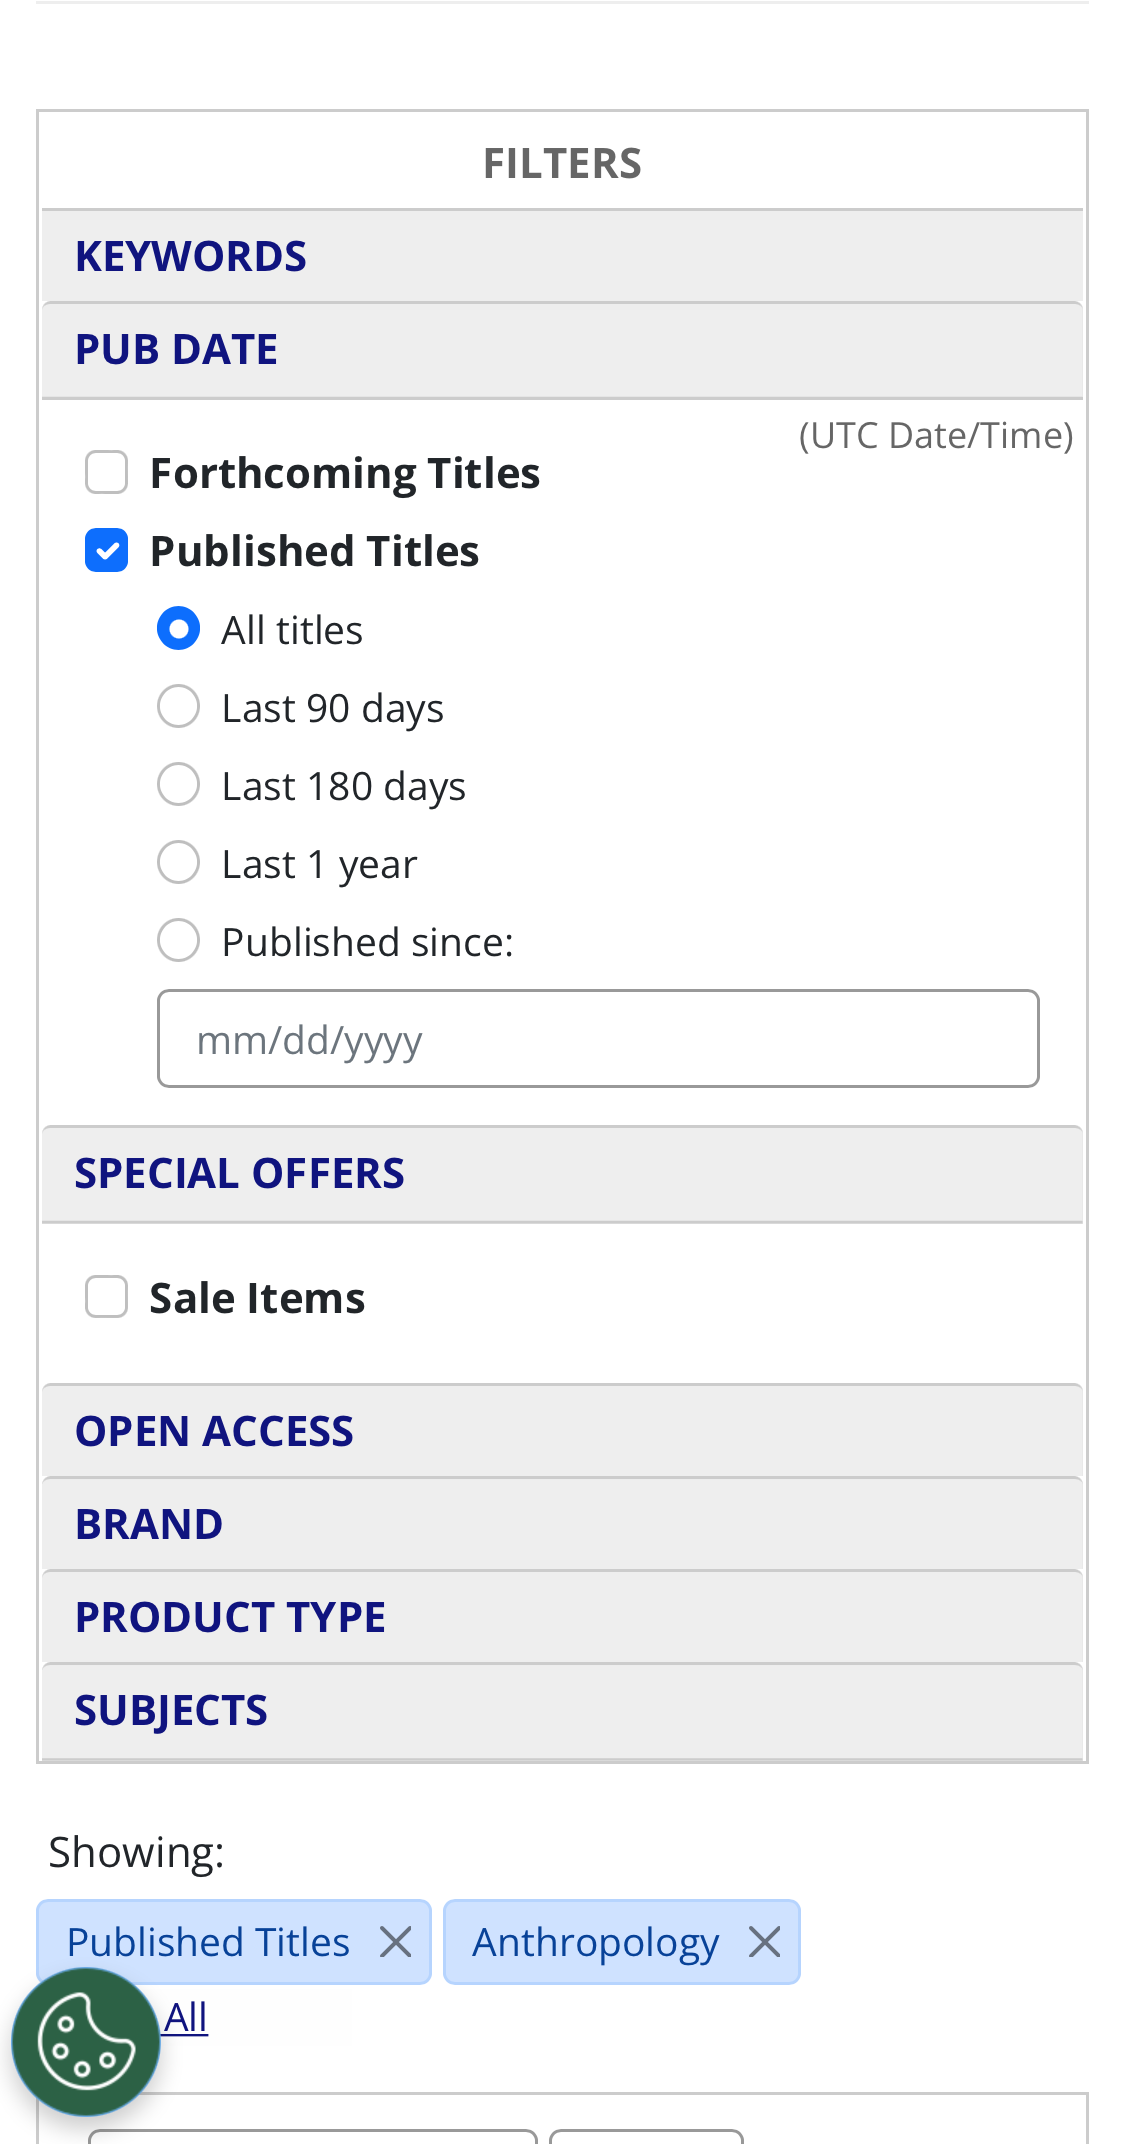This screenshot has height=2144, width=1125.
Task: Select Last 180 days option
Action: click(x=178, y=783)
